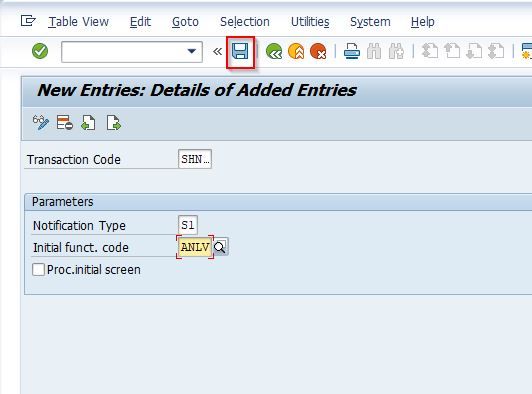The image size is (532, 394).
Task: Click the Notification Type input field
Action: point(188,225)
